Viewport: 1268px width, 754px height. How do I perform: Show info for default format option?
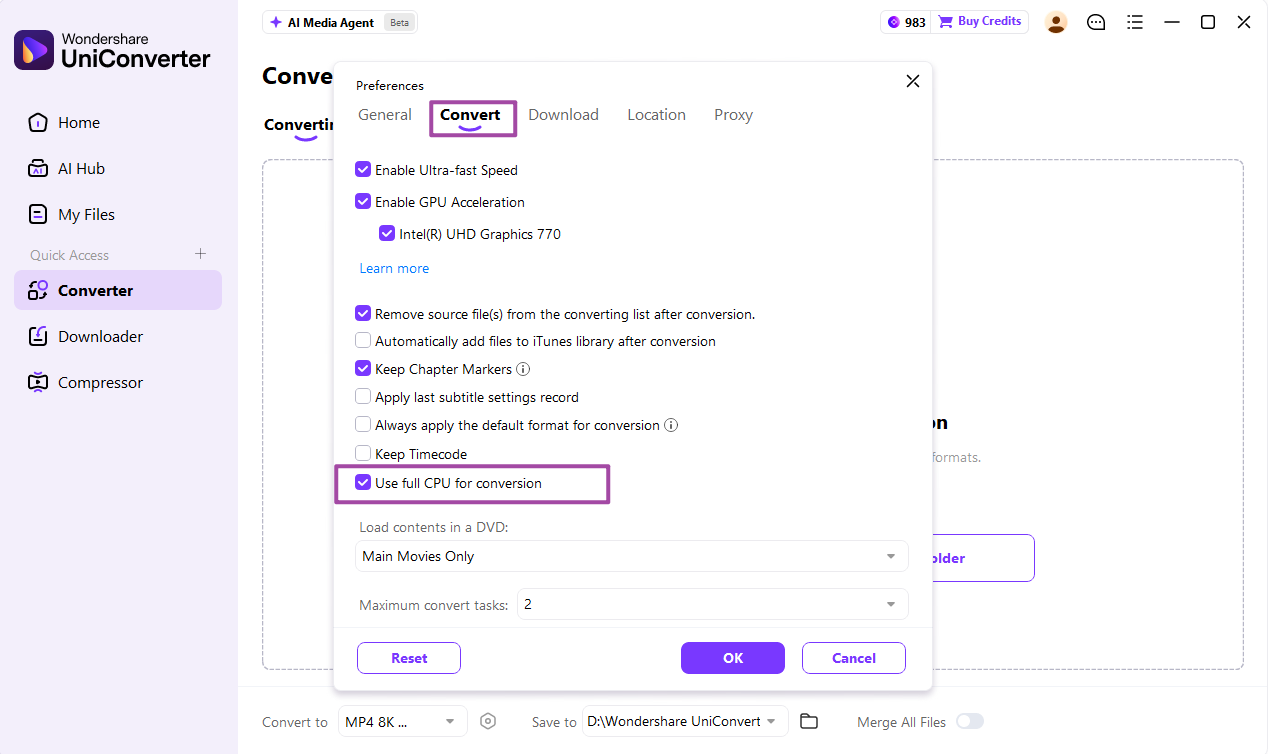point(671,425)
